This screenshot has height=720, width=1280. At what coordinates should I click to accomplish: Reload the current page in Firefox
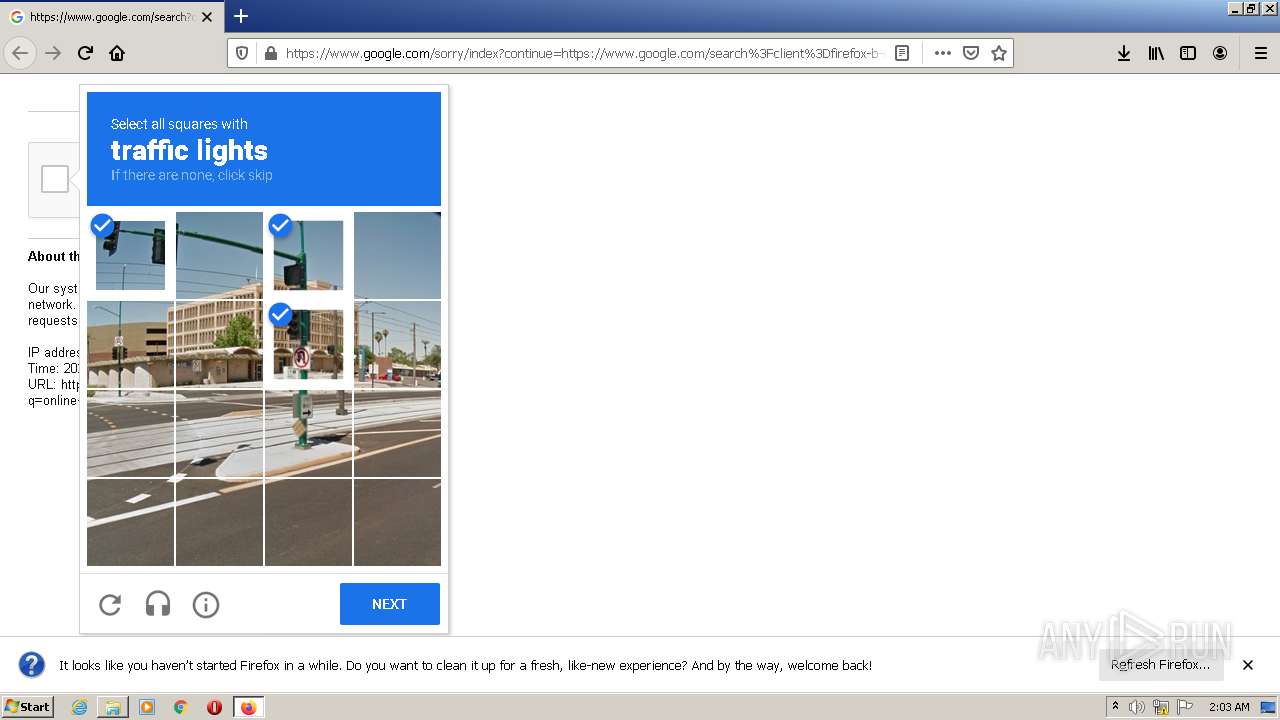(x=85, y=53)
